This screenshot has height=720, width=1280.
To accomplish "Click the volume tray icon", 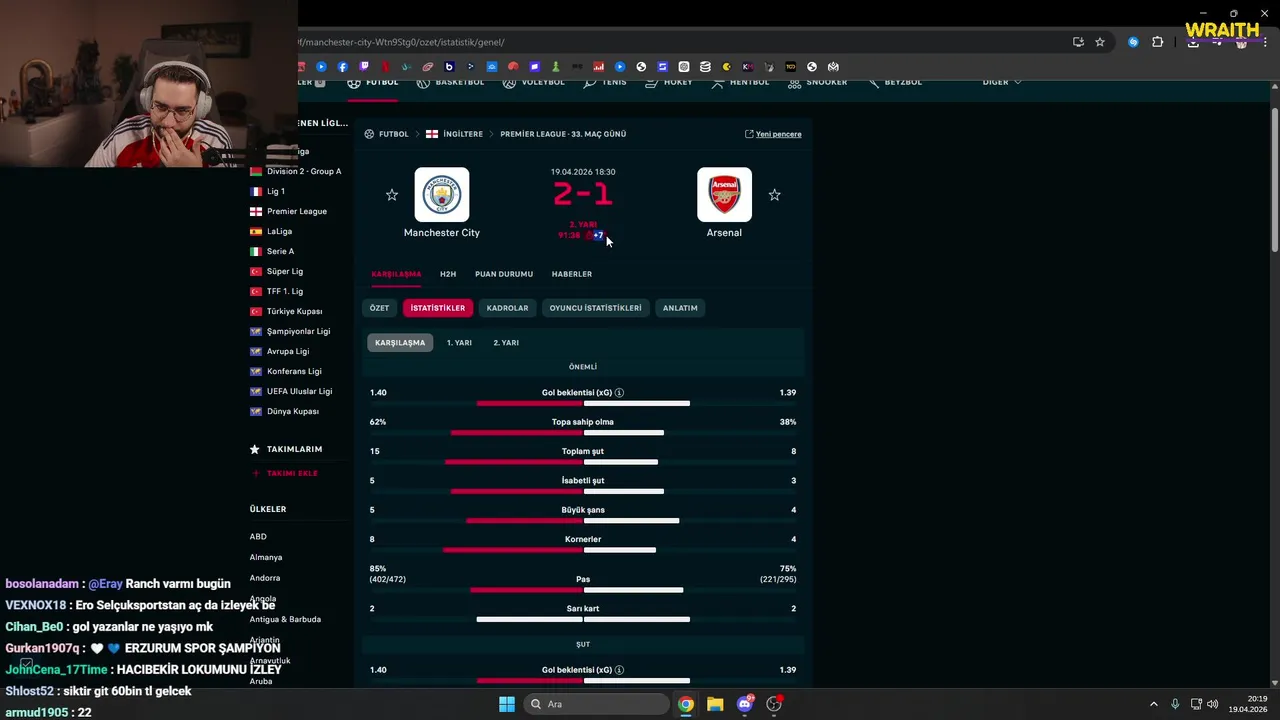I will (x=1213, y=704).
